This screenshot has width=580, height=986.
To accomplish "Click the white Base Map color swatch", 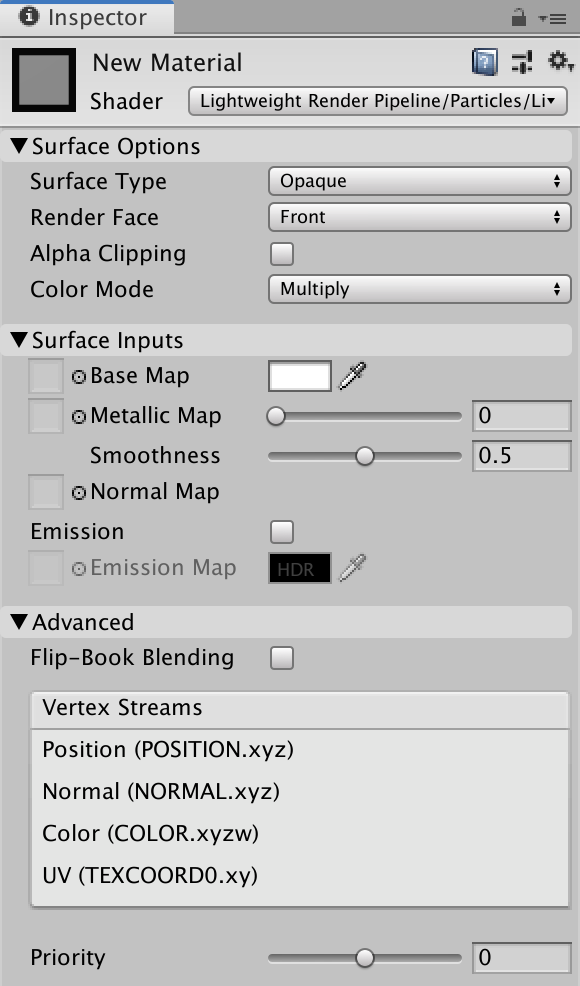I will pos(300,375).
